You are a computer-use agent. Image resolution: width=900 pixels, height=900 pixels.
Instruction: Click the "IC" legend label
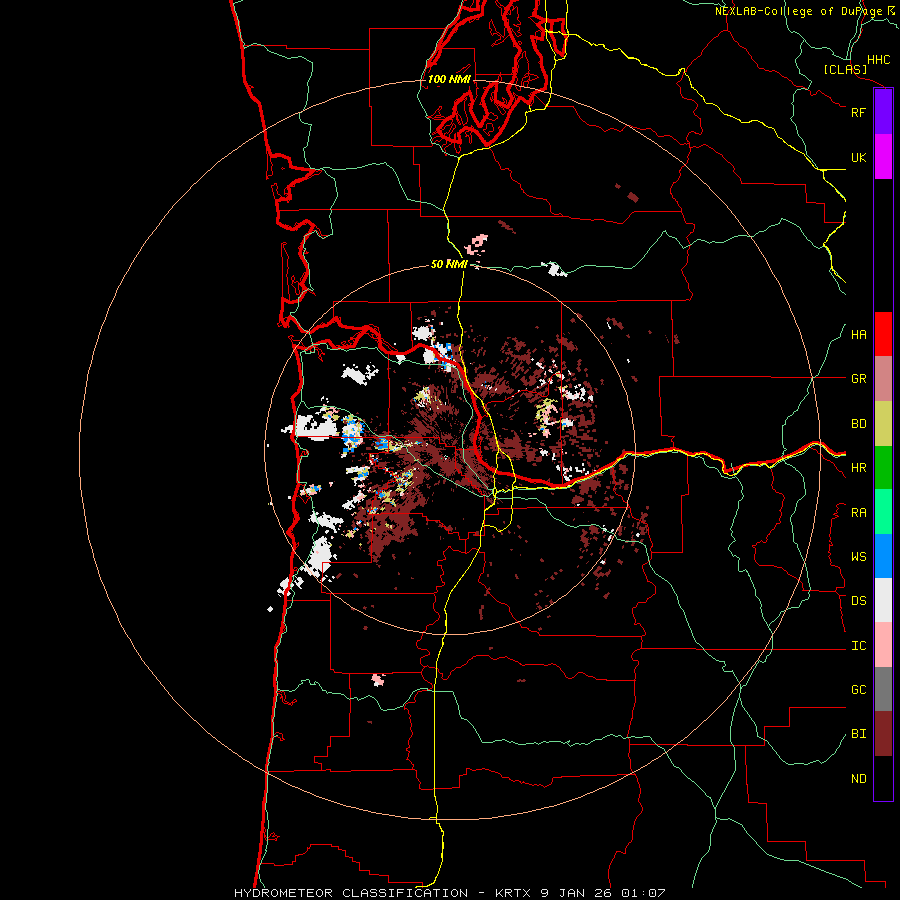tap(858, 646)
